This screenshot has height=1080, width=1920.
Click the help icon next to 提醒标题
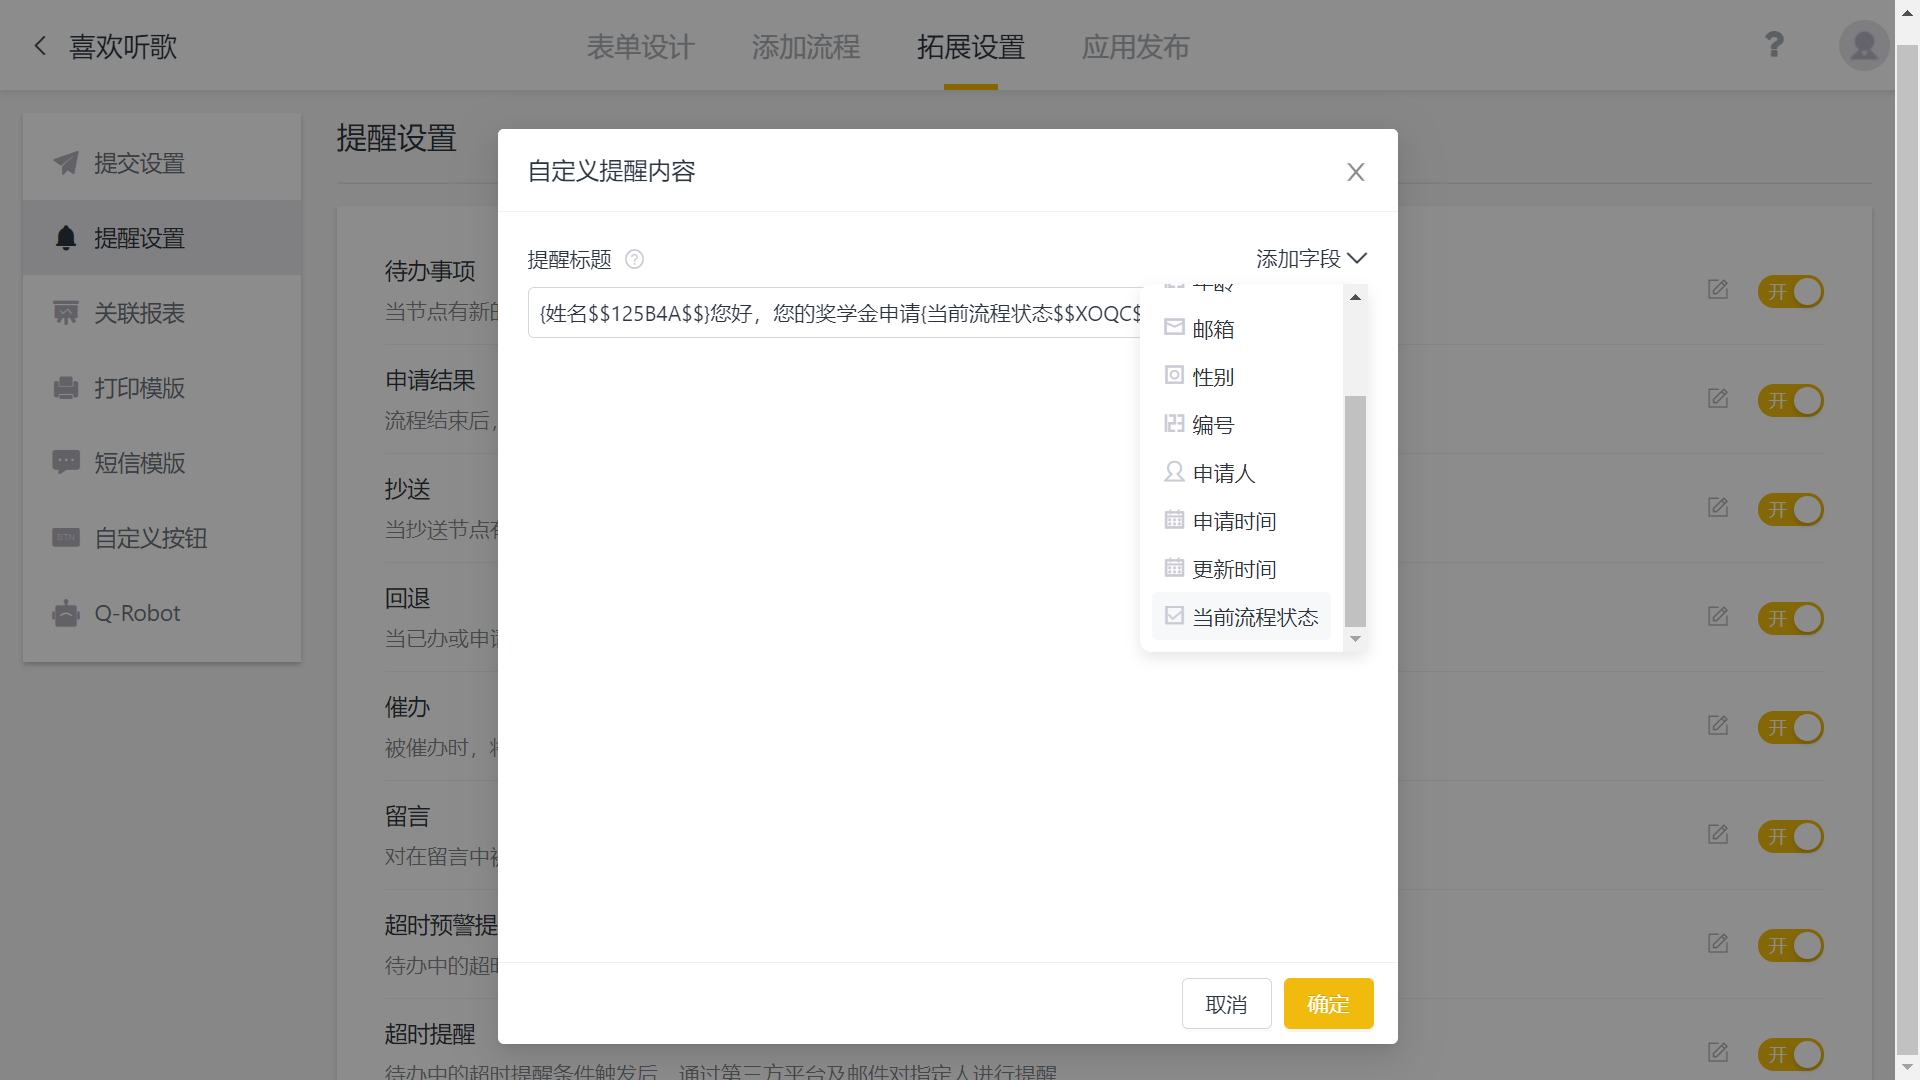pos(634,259)
